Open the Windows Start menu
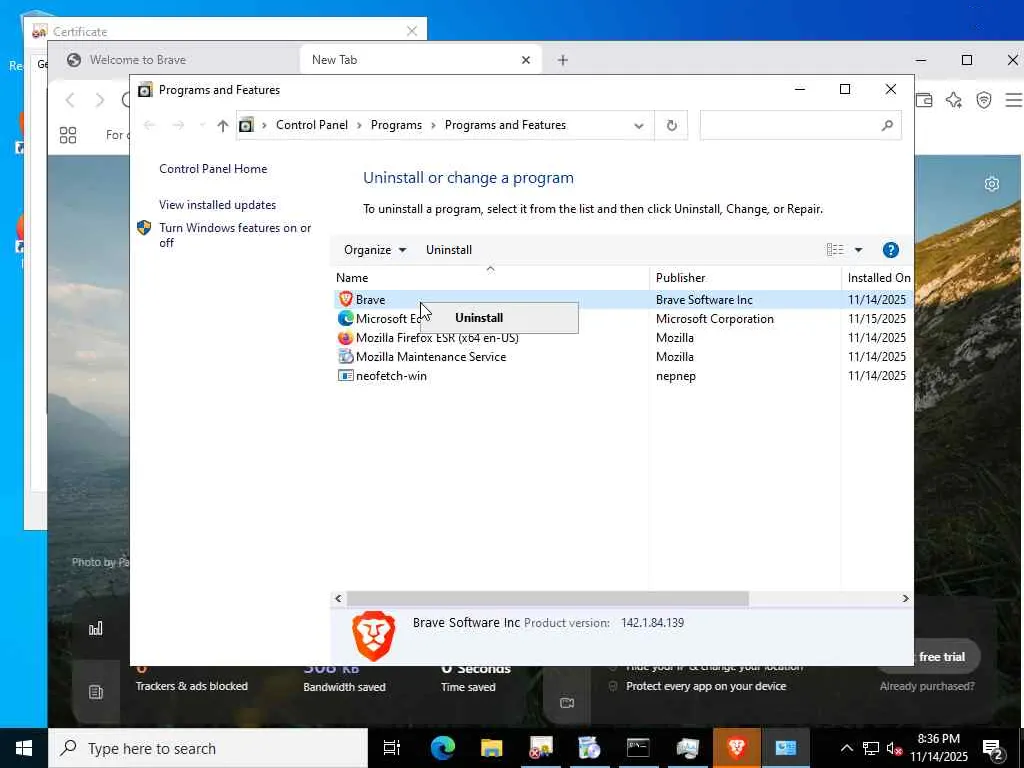This screenshot has width=1024, height=768. [x=24, y=748]
